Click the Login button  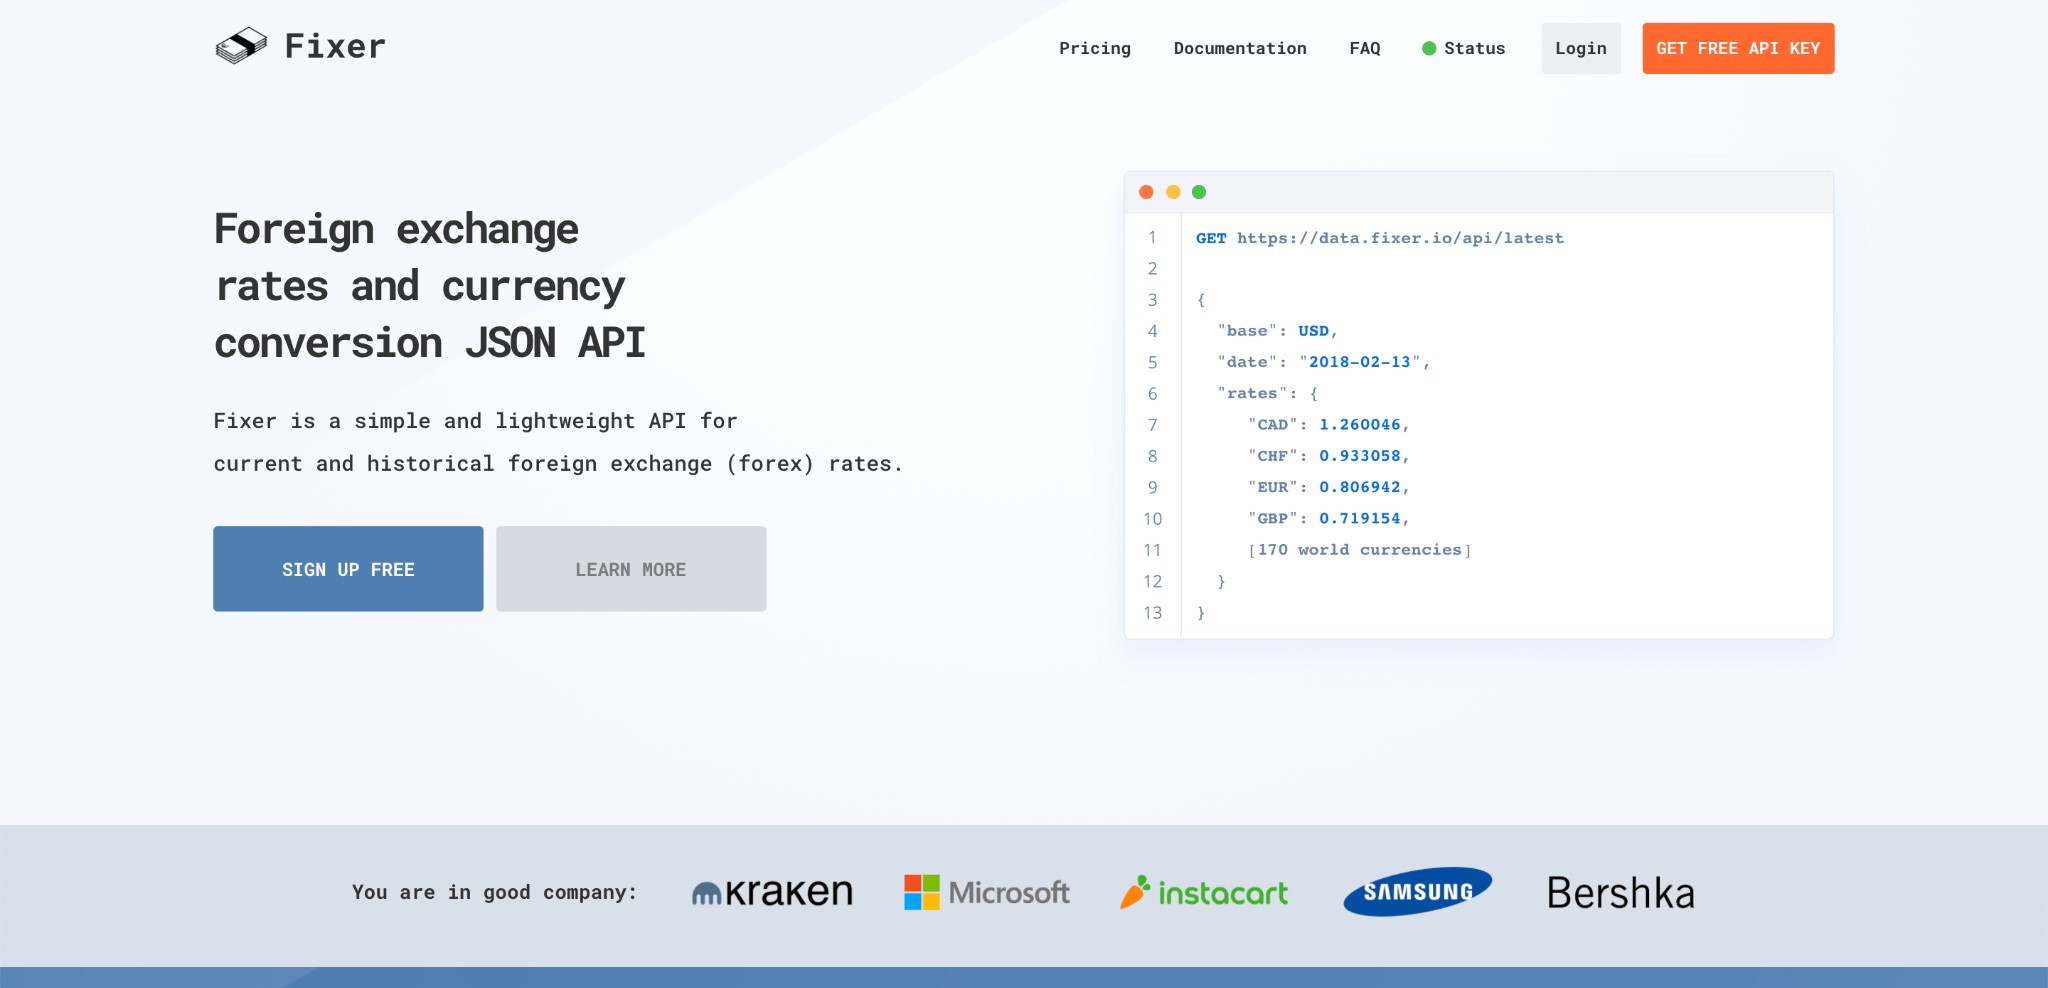[x=1581, y=48]
